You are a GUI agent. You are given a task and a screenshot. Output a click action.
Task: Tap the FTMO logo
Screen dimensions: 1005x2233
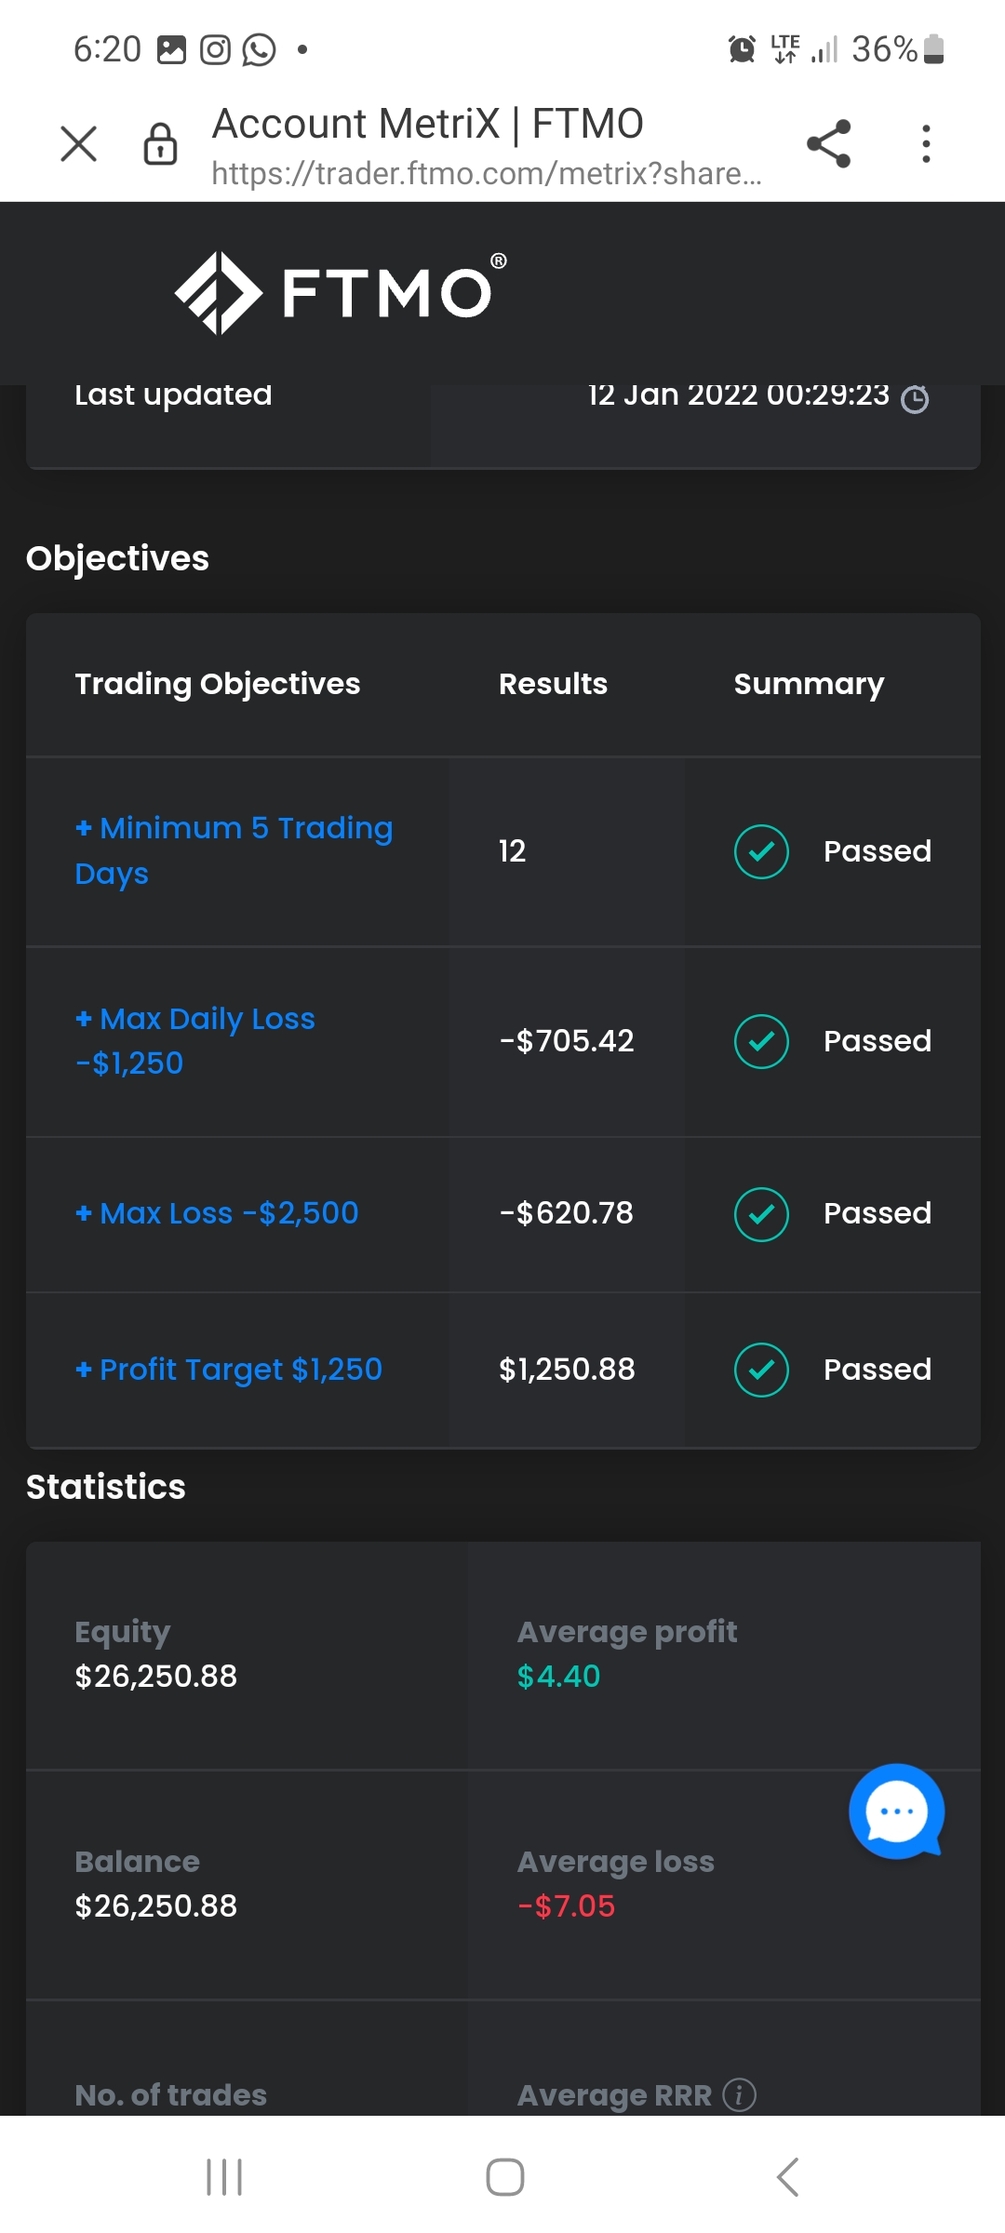pyautogui.click(x=340, y=292)
